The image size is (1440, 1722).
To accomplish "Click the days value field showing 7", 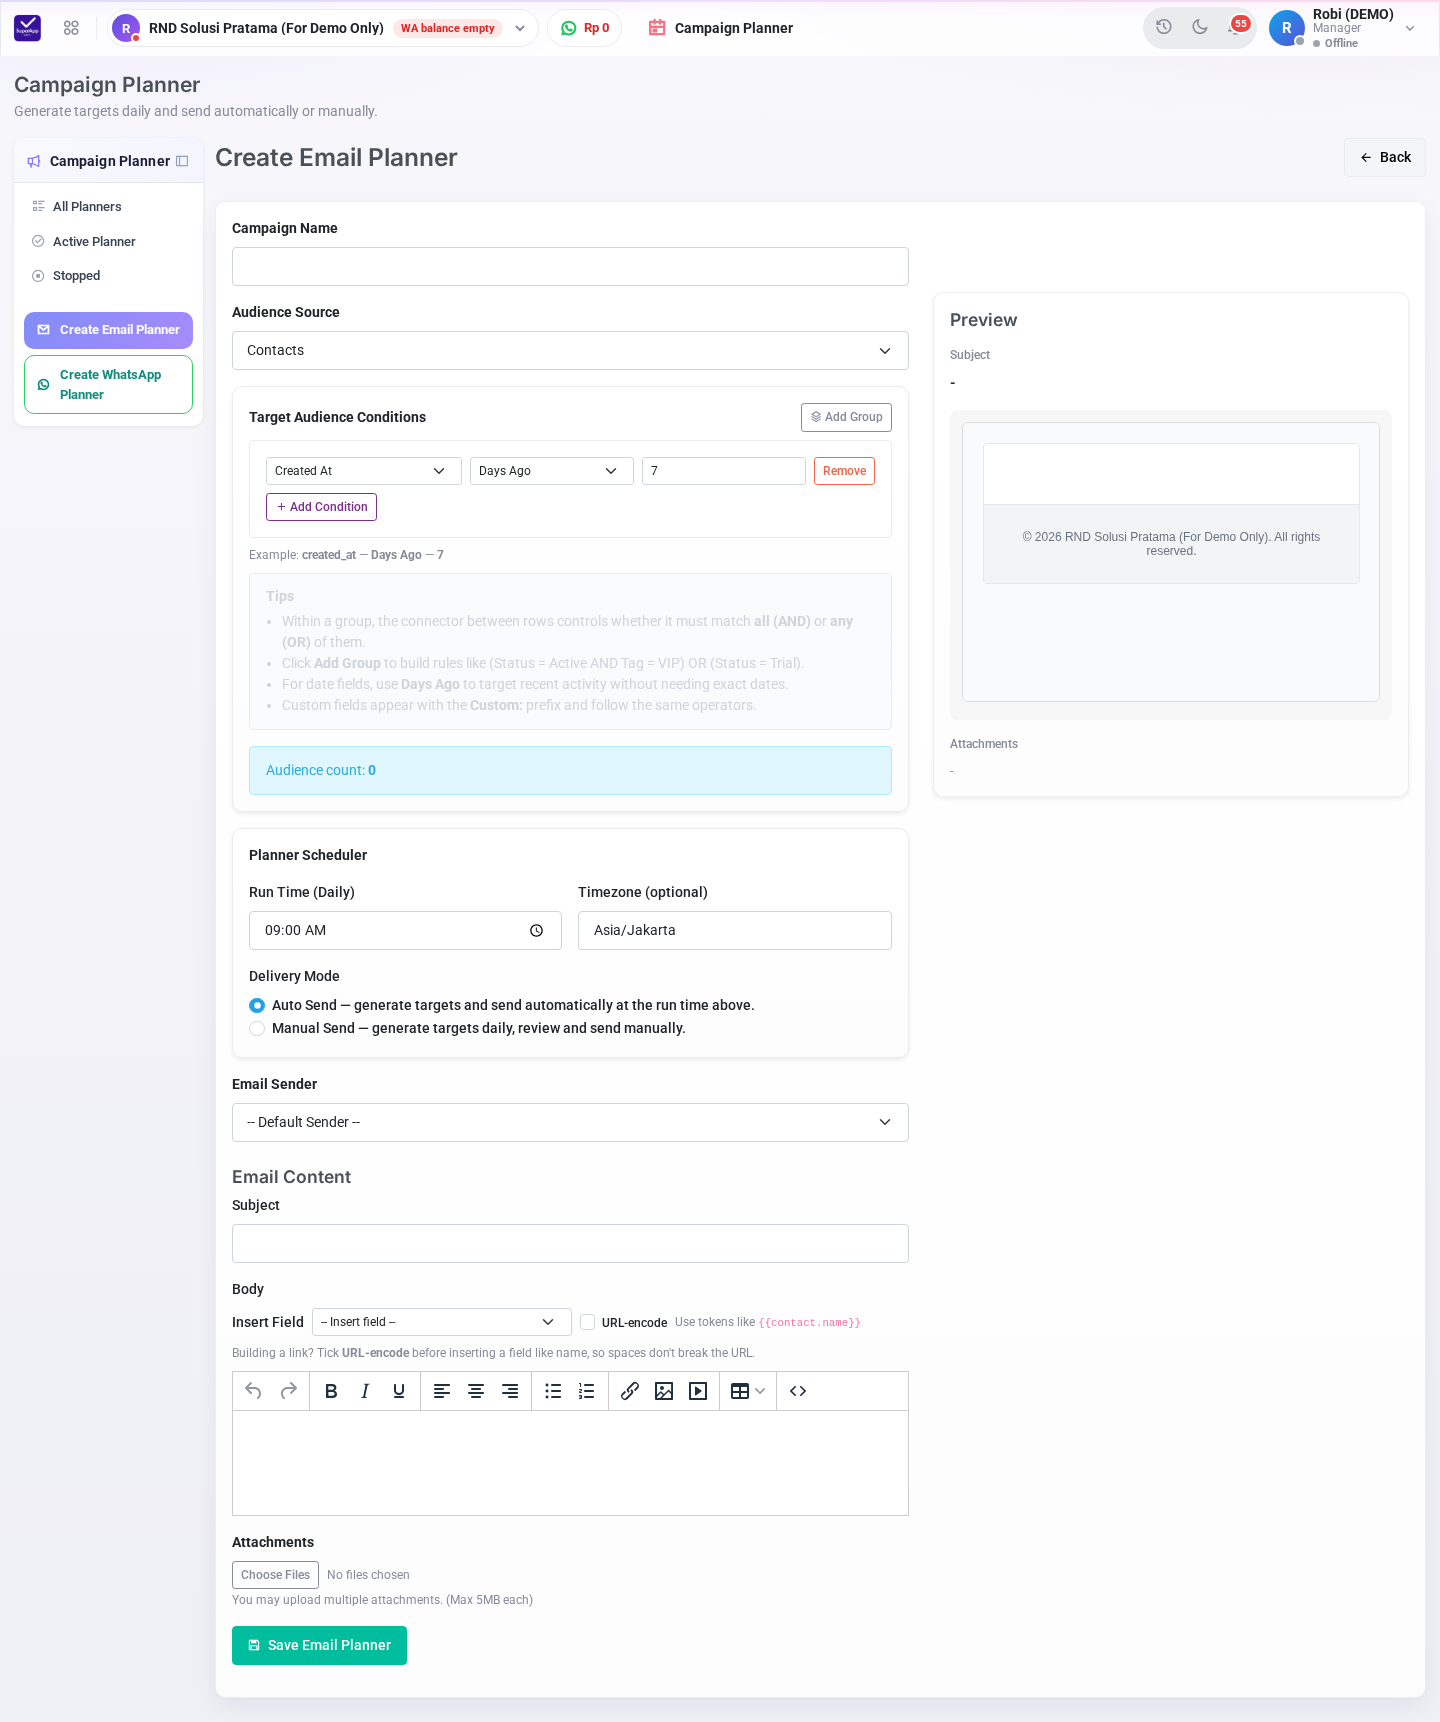I will (x=724, y=471).
